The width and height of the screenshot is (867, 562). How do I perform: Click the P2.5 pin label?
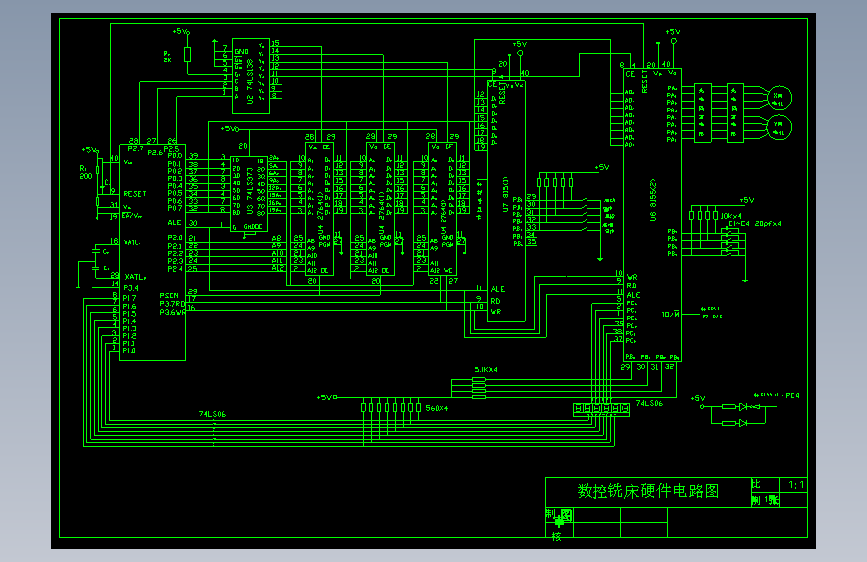tap(171, 149)
